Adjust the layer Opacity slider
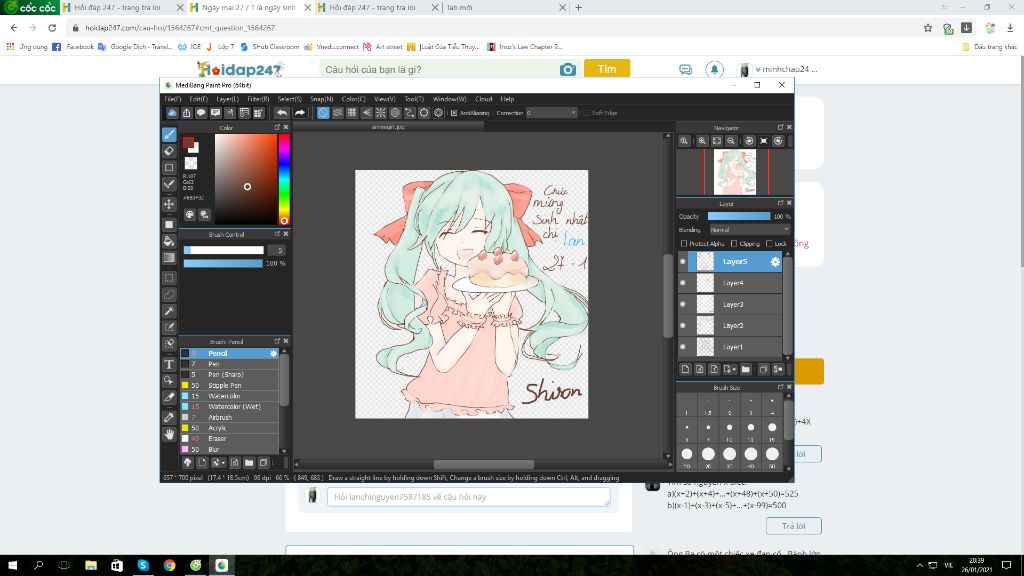1024x576 pixels. point(739,216)
